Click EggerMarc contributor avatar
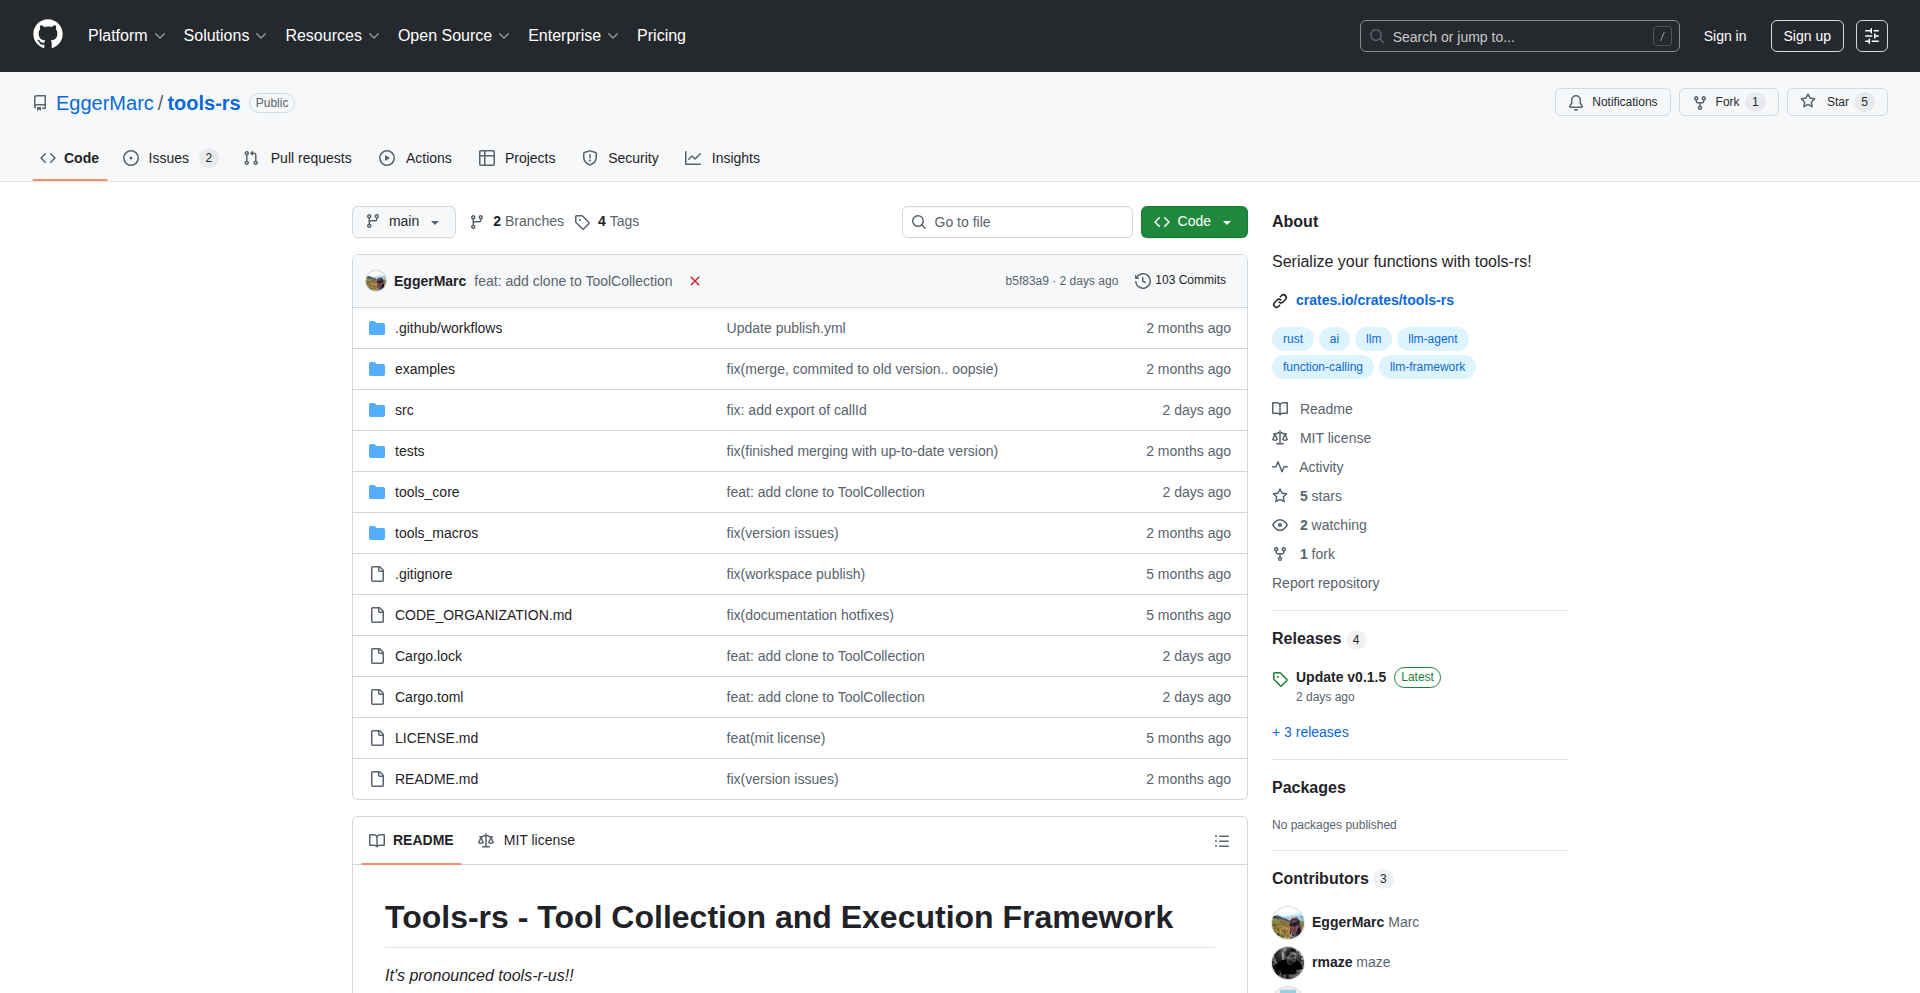This screenshot has height=993, width=1920. pos(1287,922)
